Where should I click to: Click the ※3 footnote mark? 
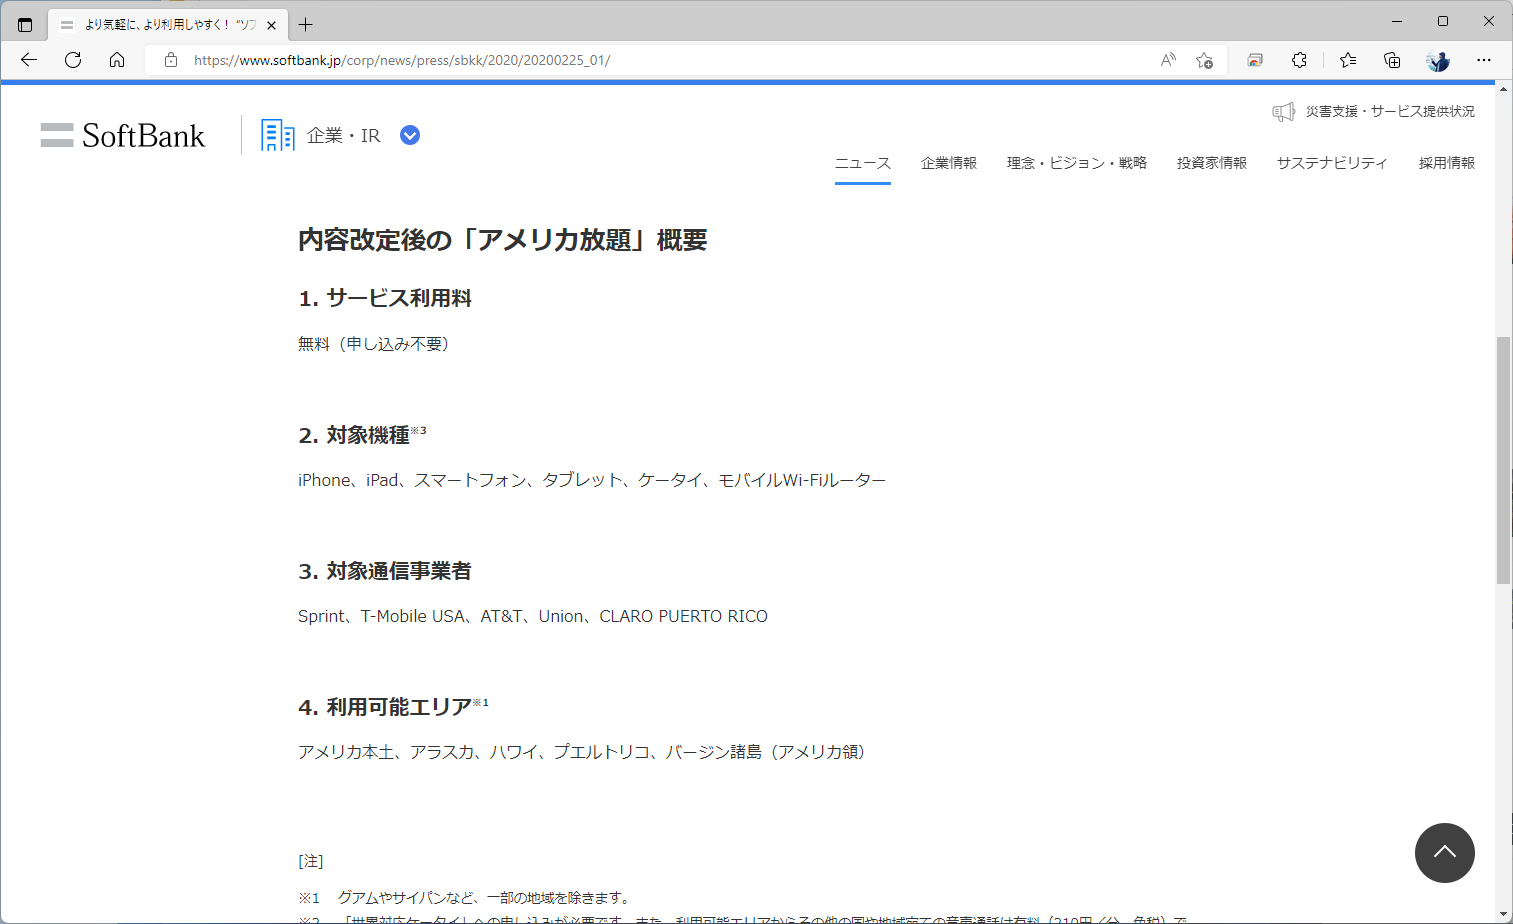click(x=419, y=430)
